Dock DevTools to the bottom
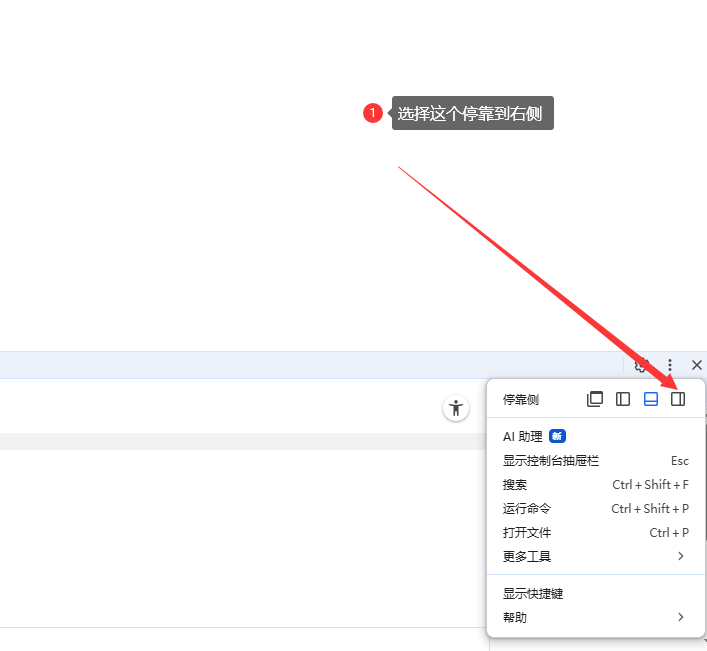Viewport: 707px width, 651px height. pyautogui.click(x=651, y=399)
